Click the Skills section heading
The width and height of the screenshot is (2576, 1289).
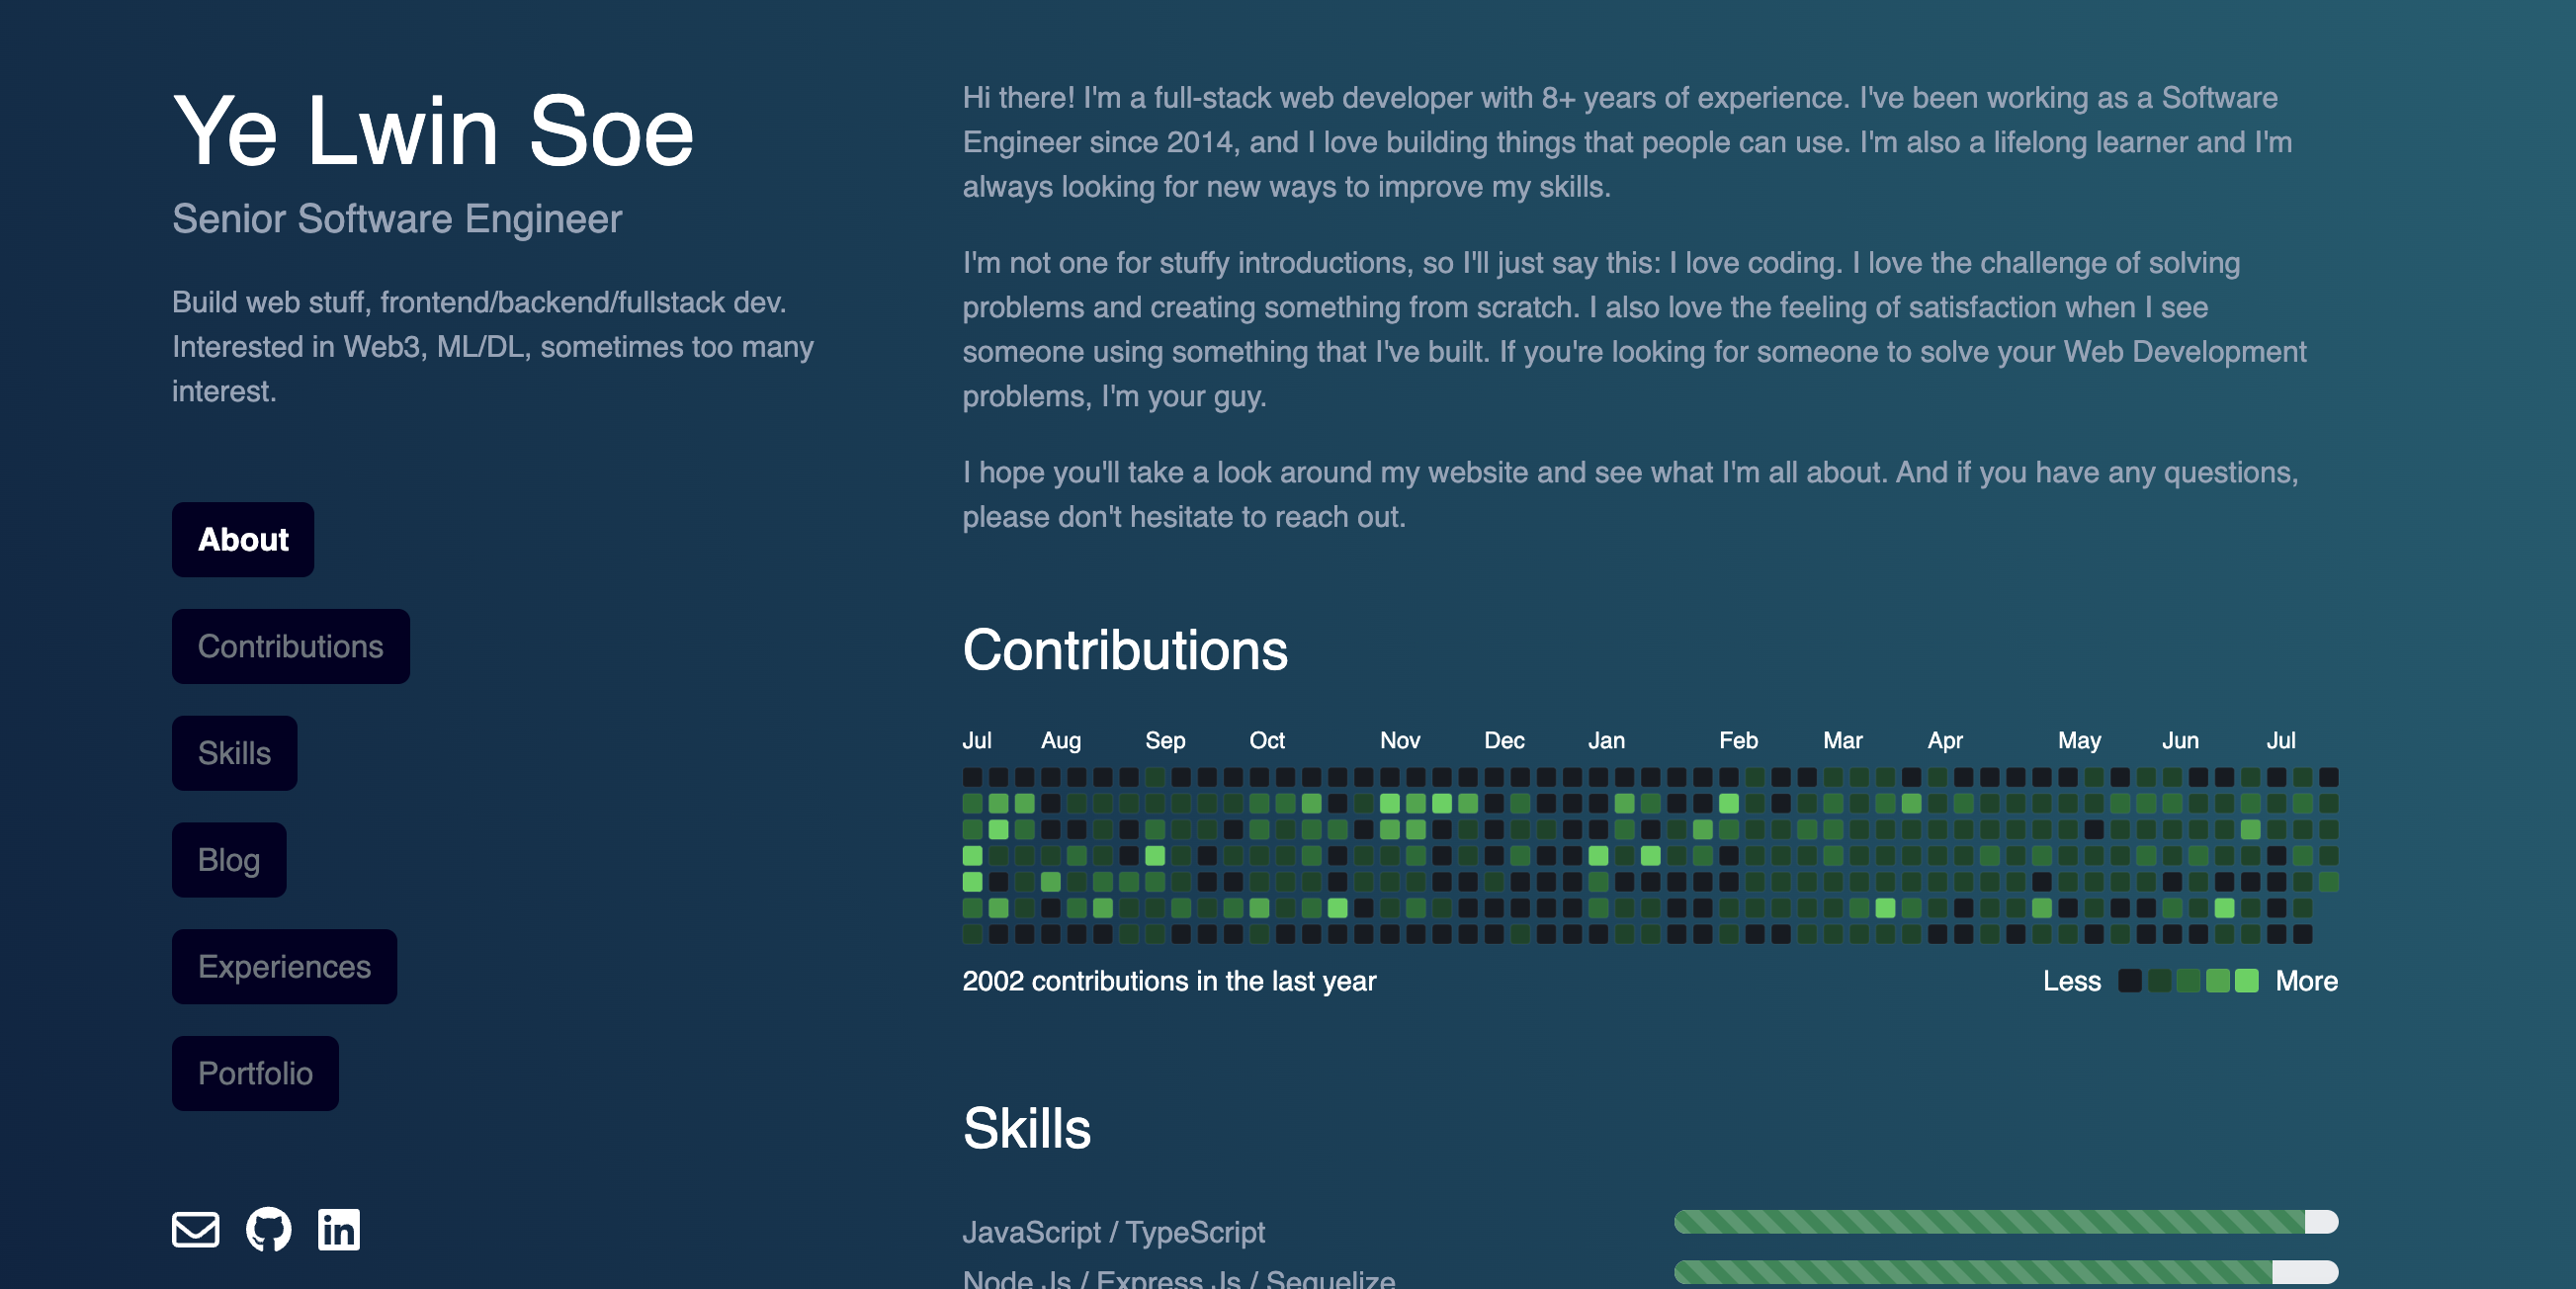1026,1128
